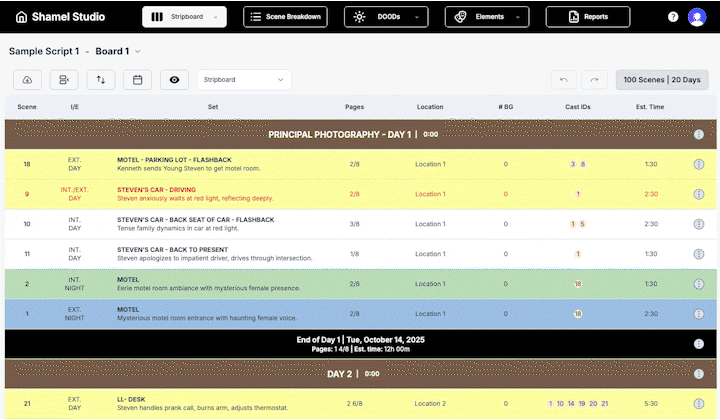This screenshot has width=720, height=420.
Task: Open the help question mark icon
Action: [x=673, y=17]
